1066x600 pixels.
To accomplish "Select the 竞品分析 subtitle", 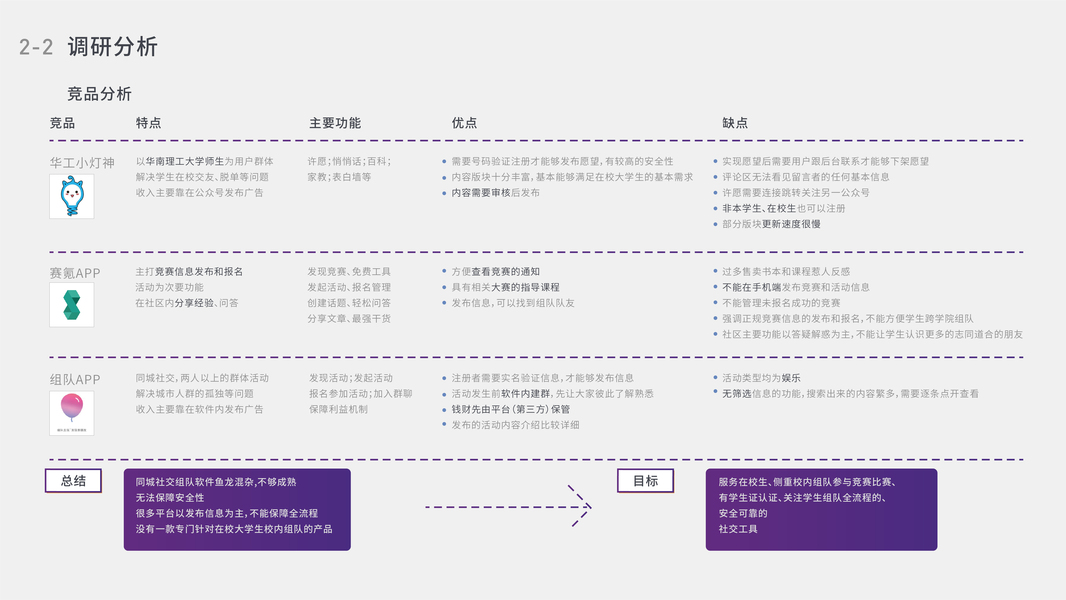I will click(99, 94).
